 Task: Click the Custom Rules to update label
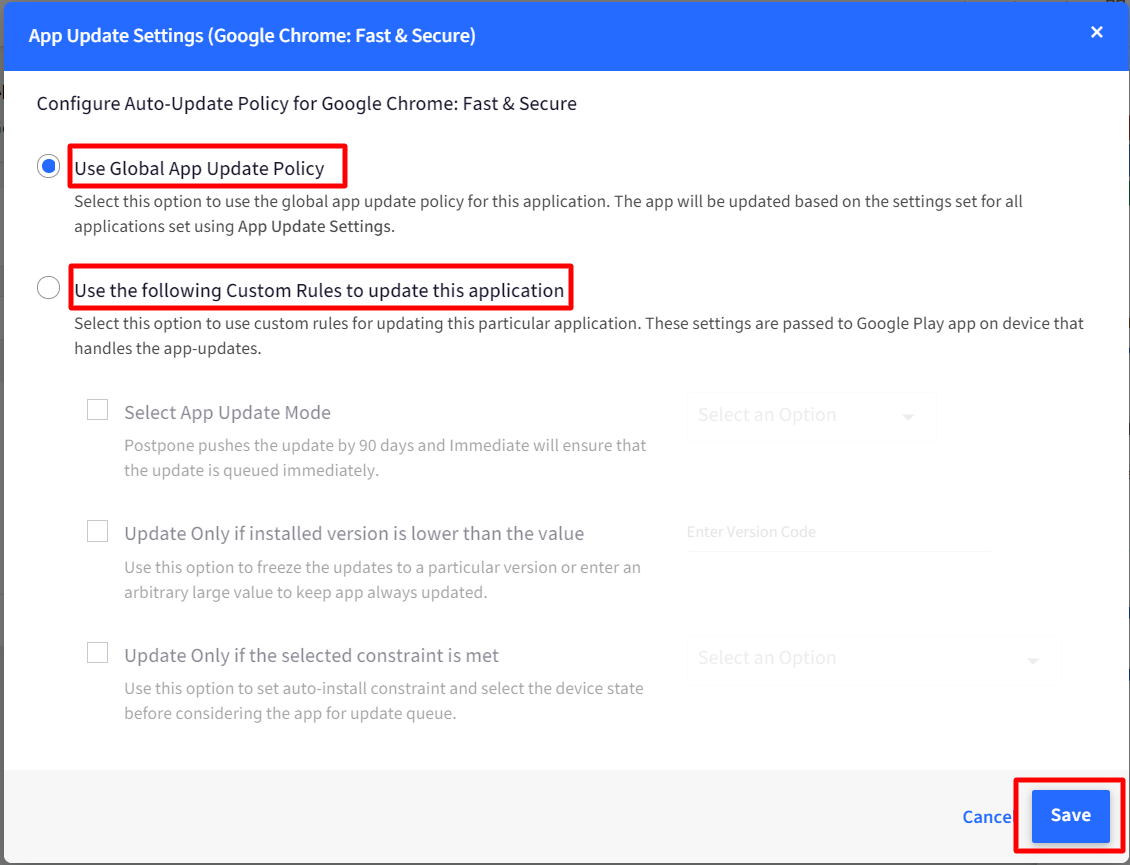pyautogui.click(x=319, y=290)
